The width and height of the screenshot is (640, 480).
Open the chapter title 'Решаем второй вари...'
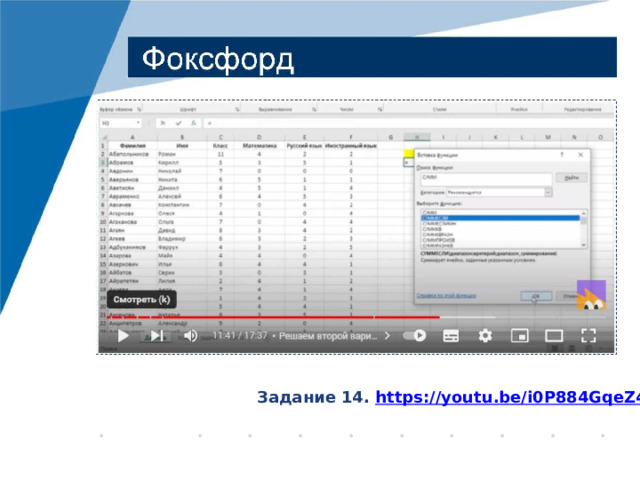tap(328, 336)
